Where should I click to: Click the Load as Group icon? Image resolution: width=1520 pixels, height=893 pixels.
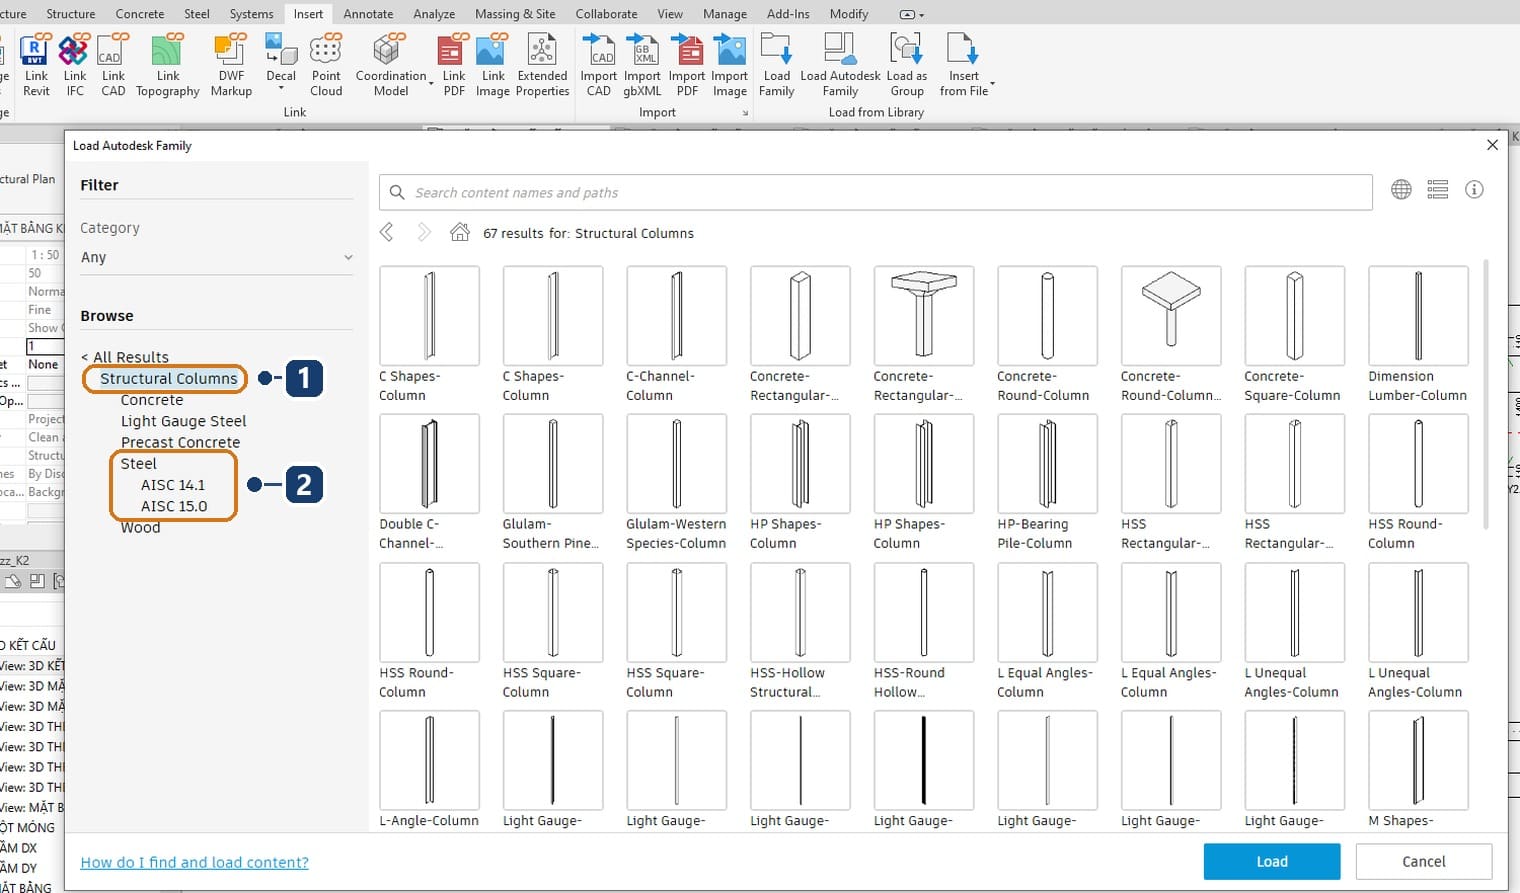(906, 65)
